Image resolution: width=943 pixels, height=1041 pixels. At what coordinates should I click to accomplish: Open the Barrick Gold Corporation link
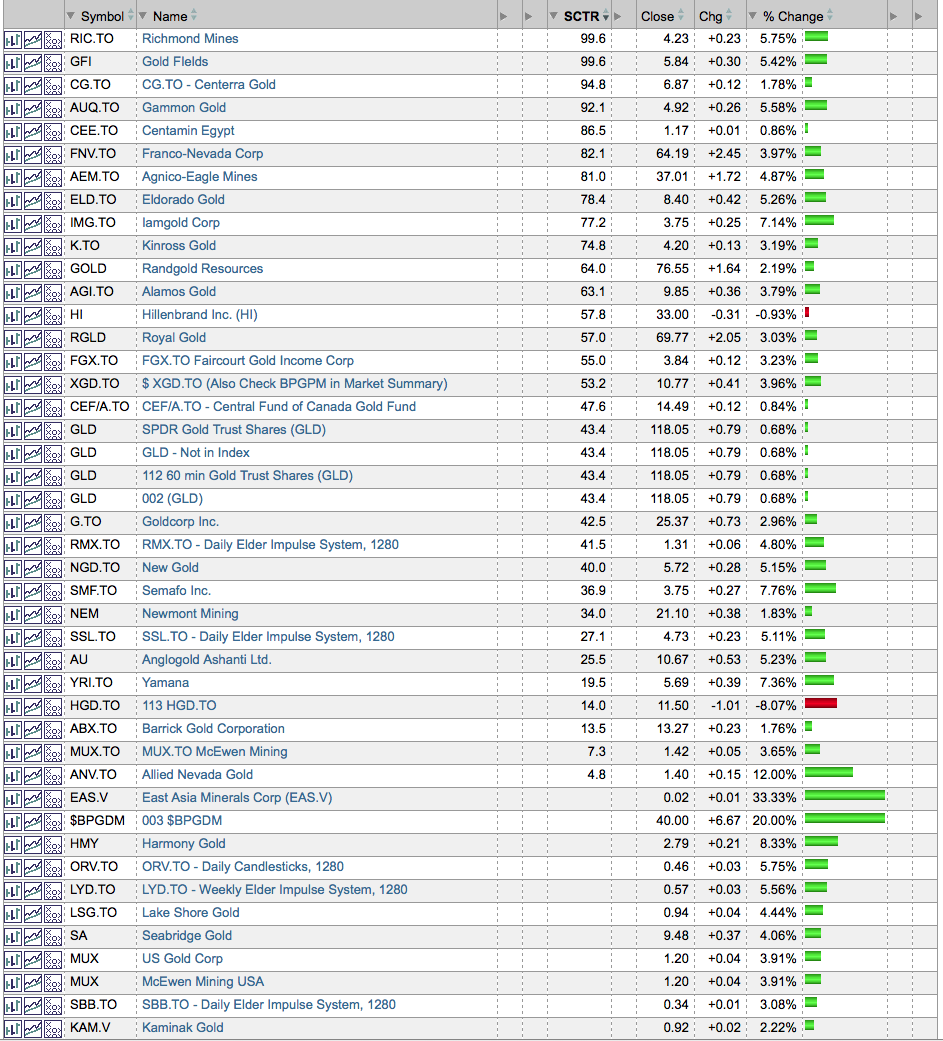(213, 728)
